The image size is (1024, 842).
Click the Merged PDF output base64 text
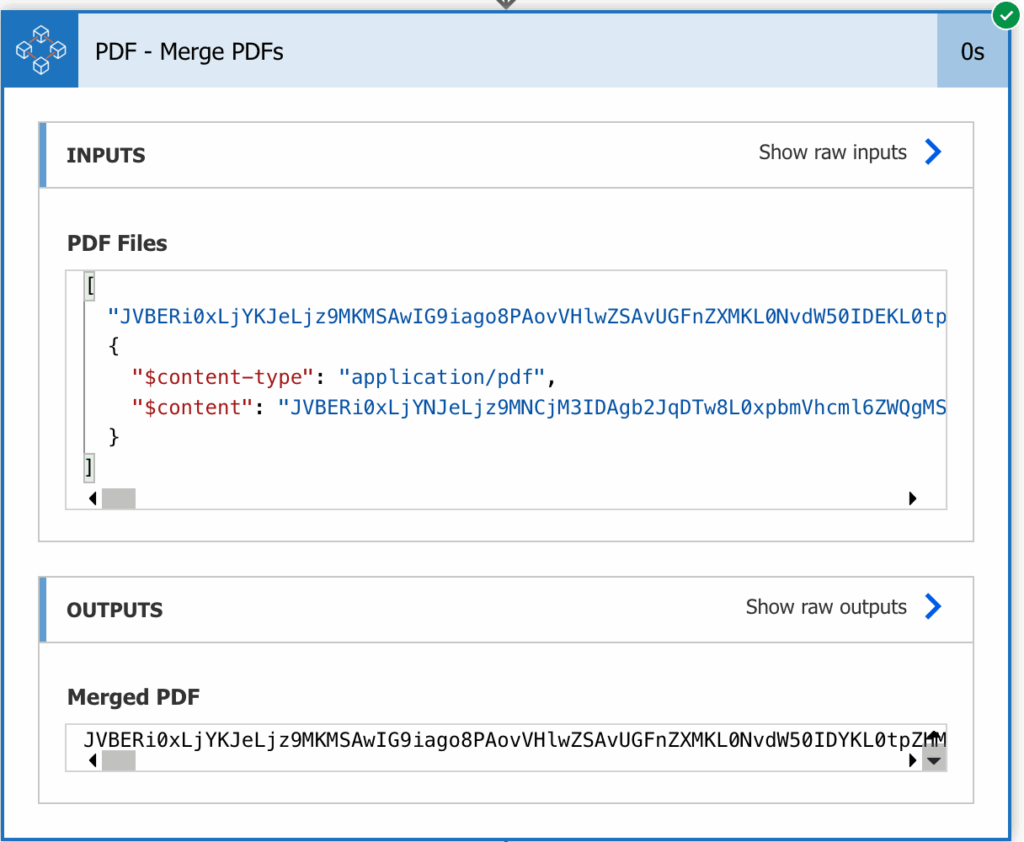[x=515, y=739]
